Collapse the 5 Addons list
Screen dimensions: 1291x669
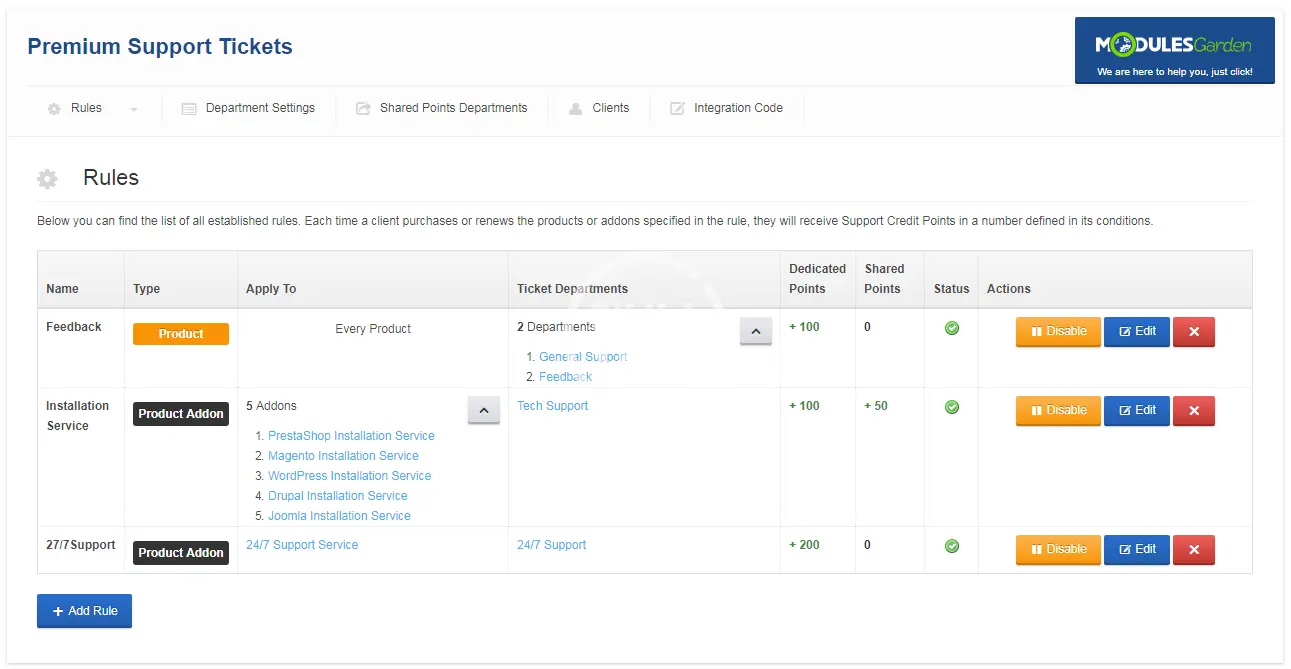pyautogui.click(x=483, y=410)
